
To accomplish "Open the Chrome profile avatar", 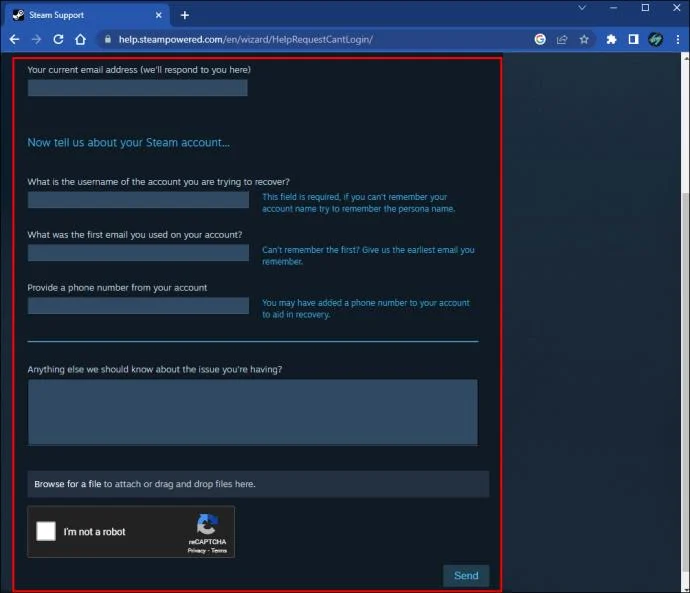I will (x=655, y=40).
